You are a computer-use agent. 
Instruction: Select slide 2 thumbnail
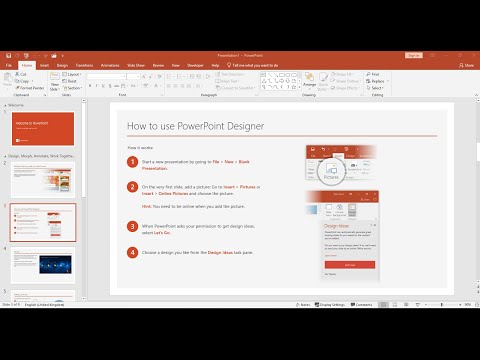[x=43, y=180]
